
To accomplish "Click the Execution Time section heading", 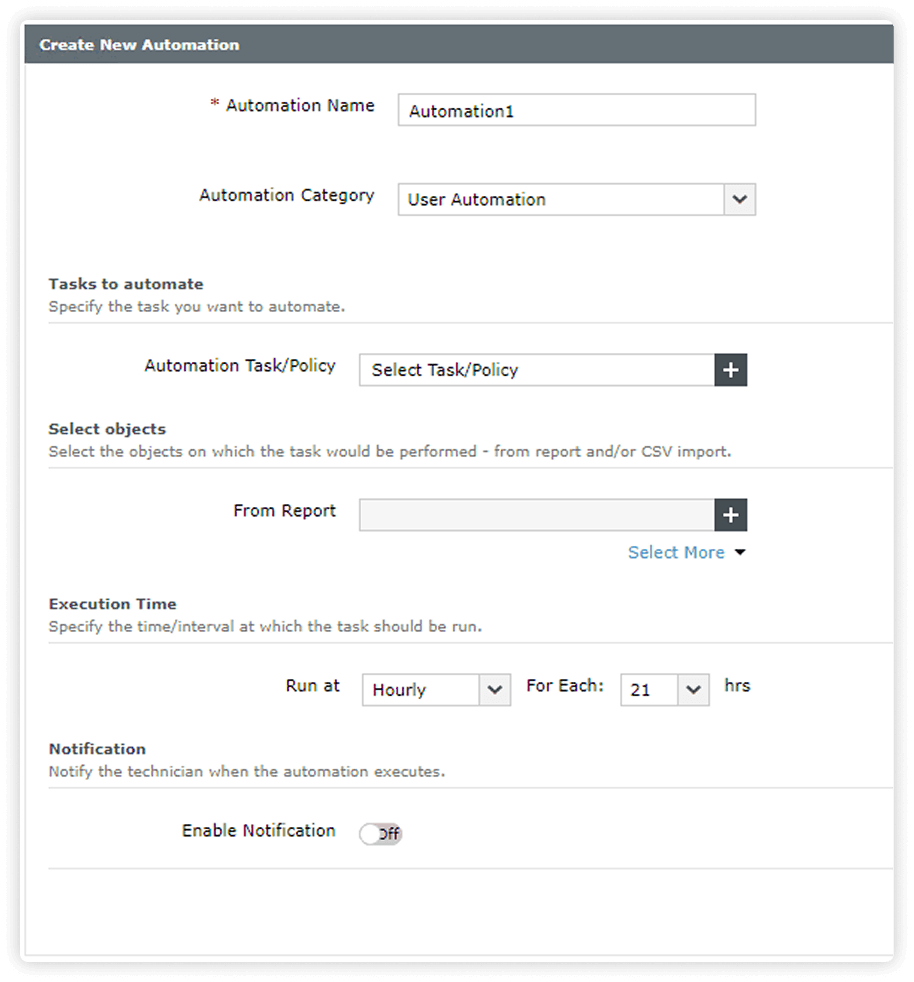I will tap(112, 604).
